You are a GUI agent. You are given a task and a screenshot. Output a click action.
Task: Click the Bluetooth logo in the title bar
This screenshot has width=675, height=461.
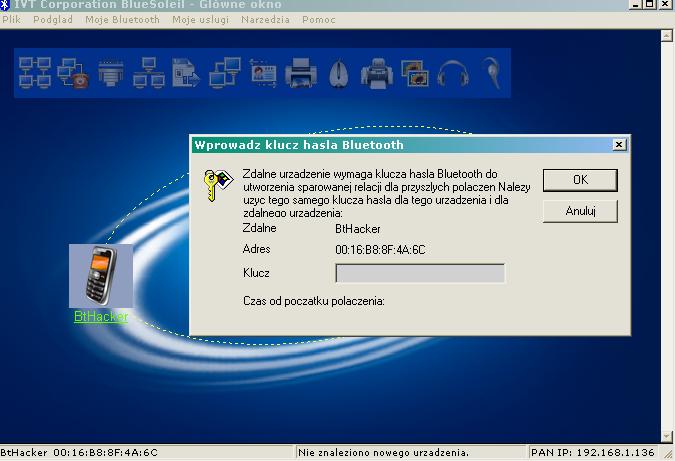5,5
